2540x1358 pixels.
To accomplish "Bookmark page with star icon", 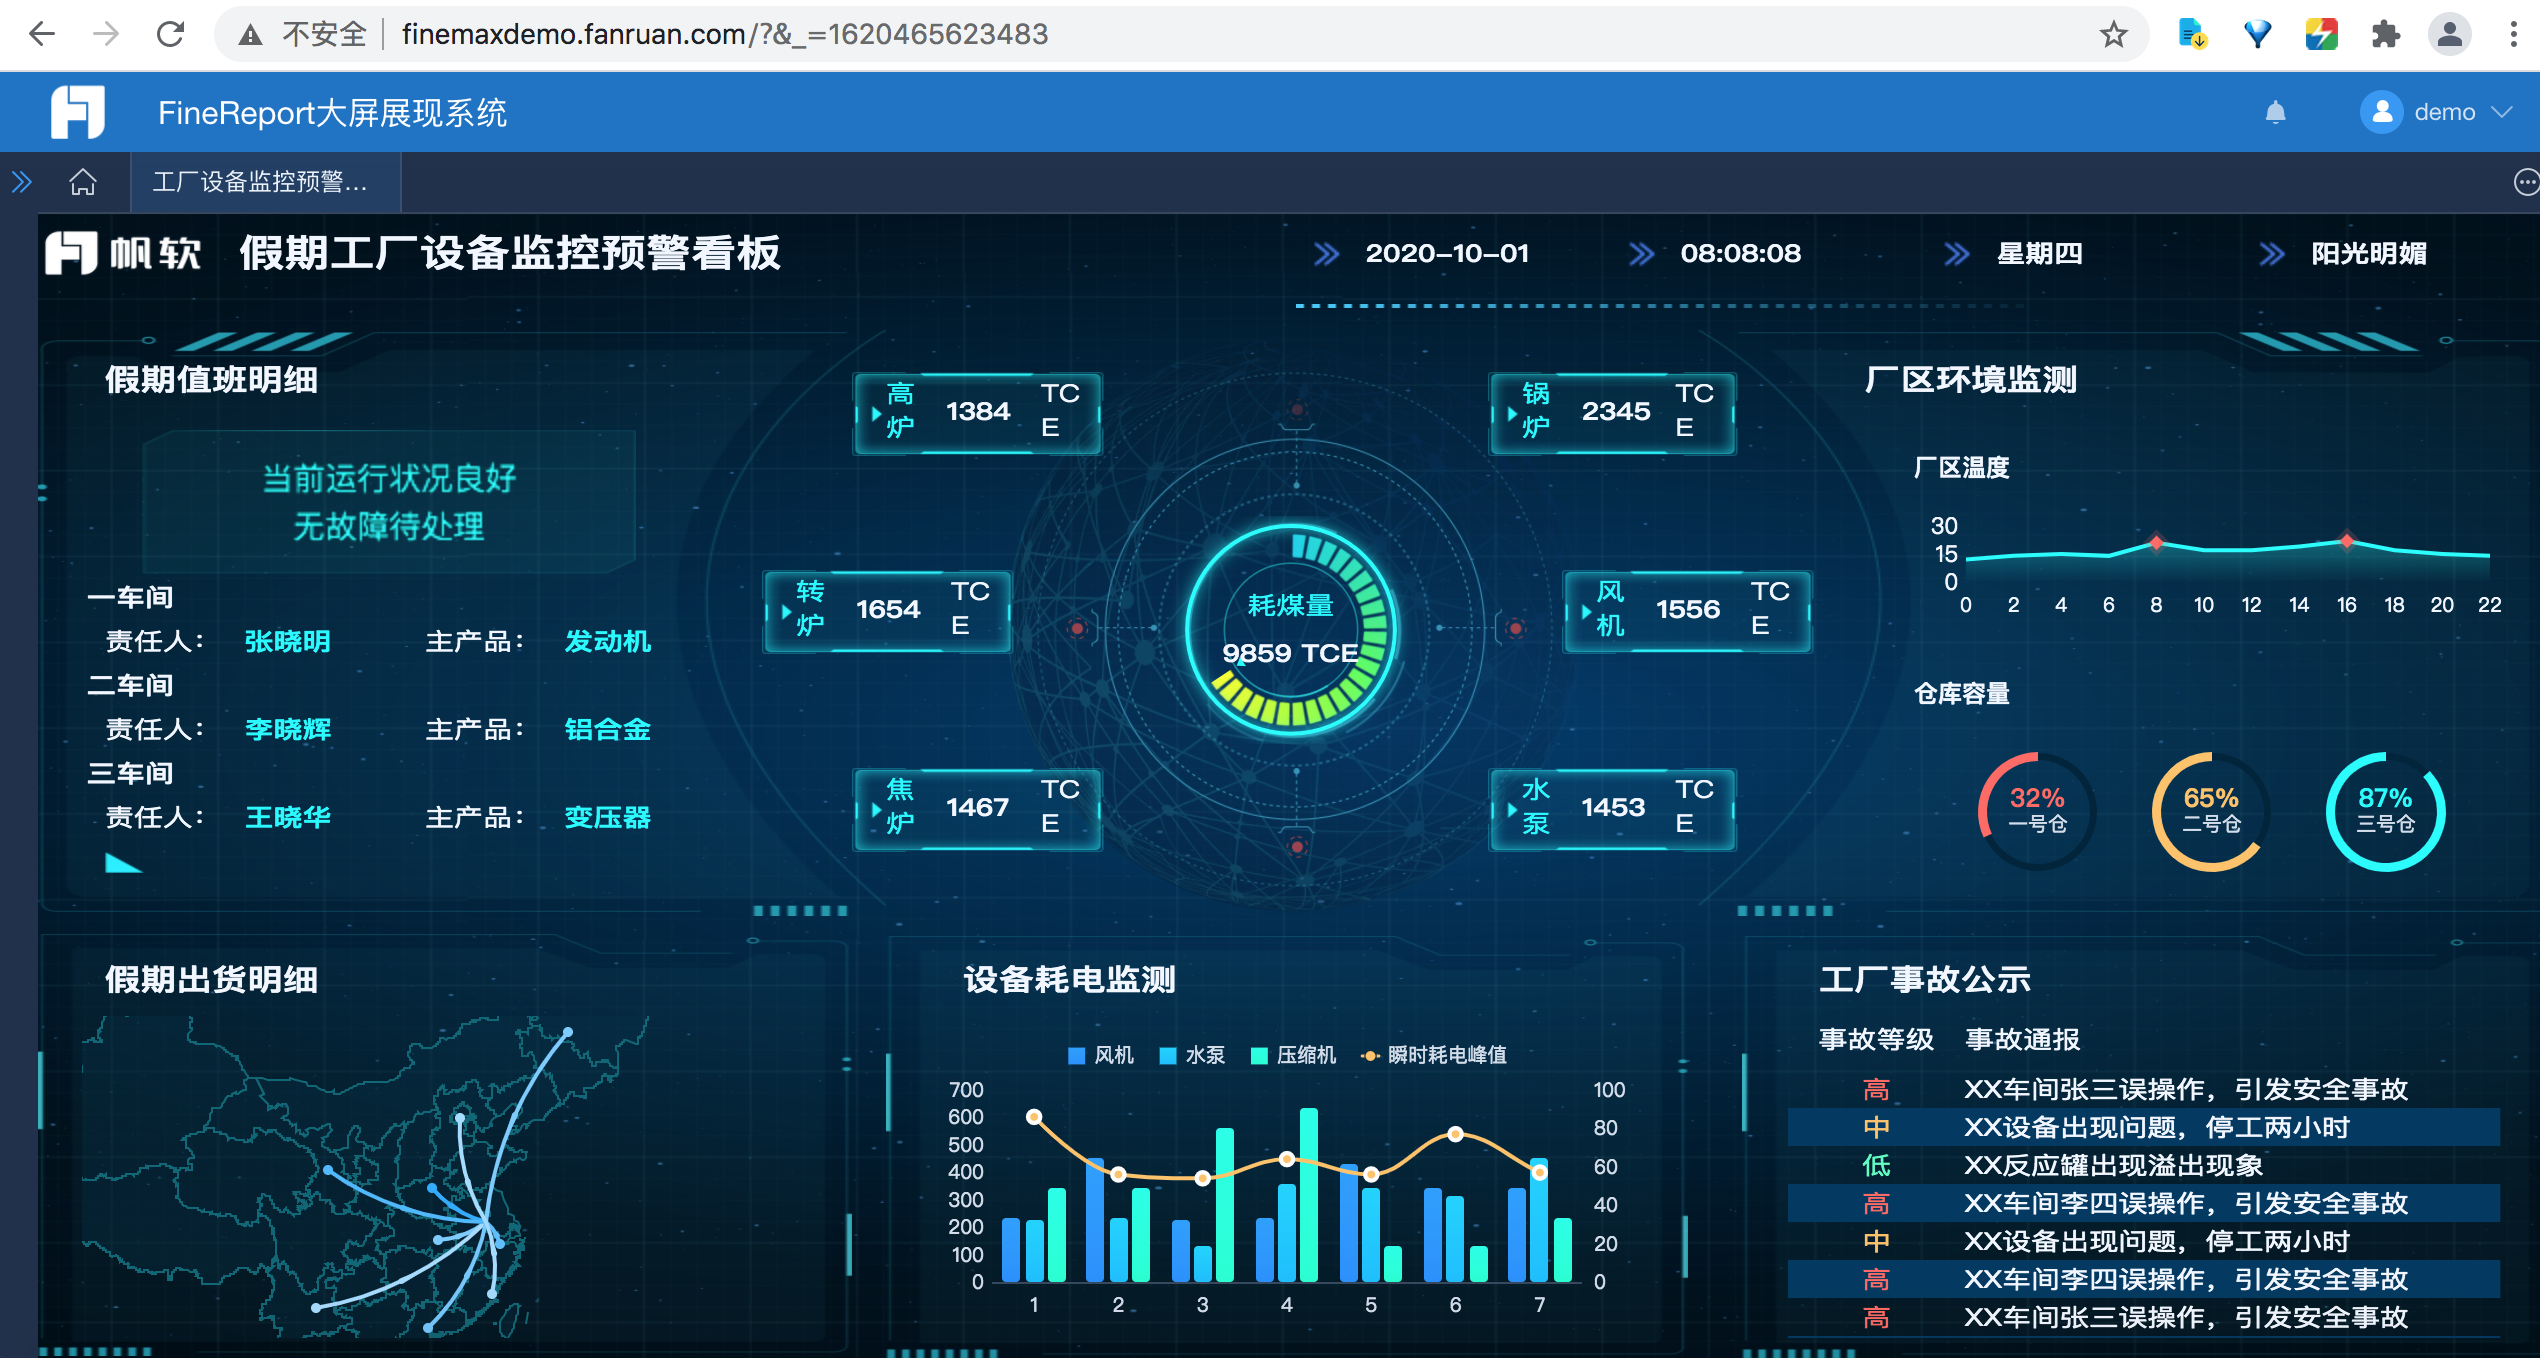I will coord(2113,35).
